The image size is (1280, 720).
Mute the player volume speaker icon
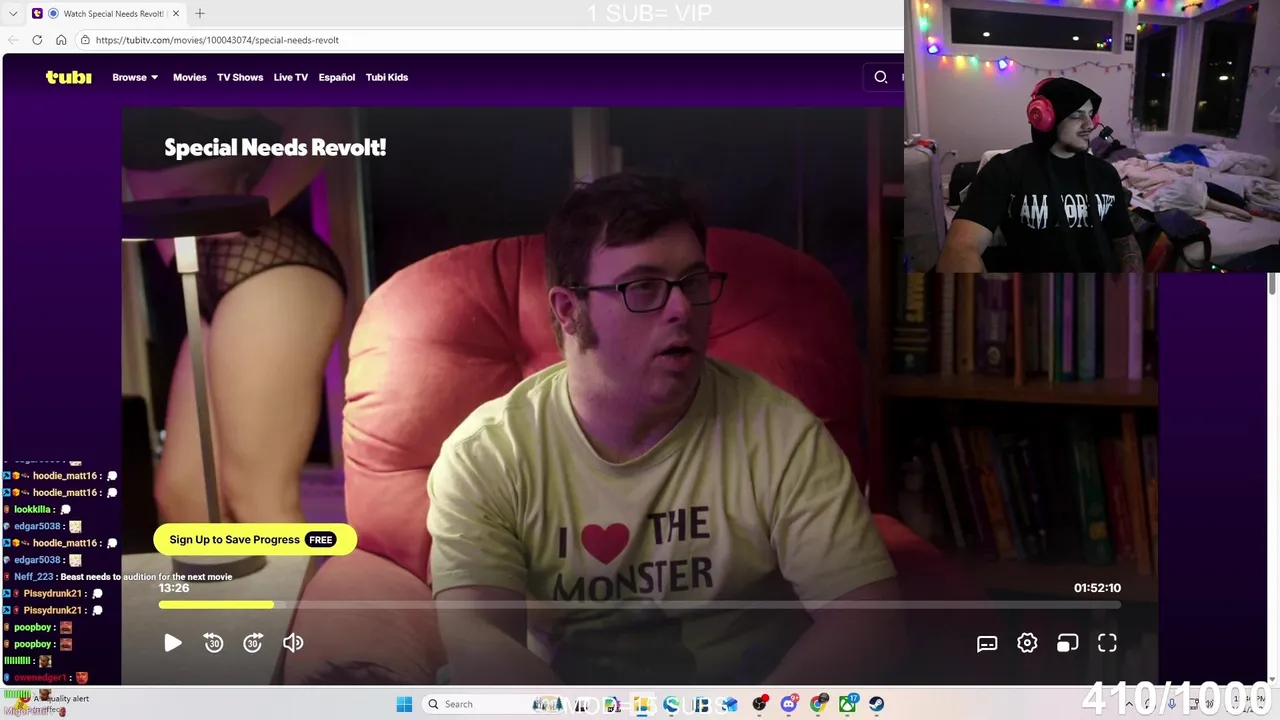coord(293,643)
